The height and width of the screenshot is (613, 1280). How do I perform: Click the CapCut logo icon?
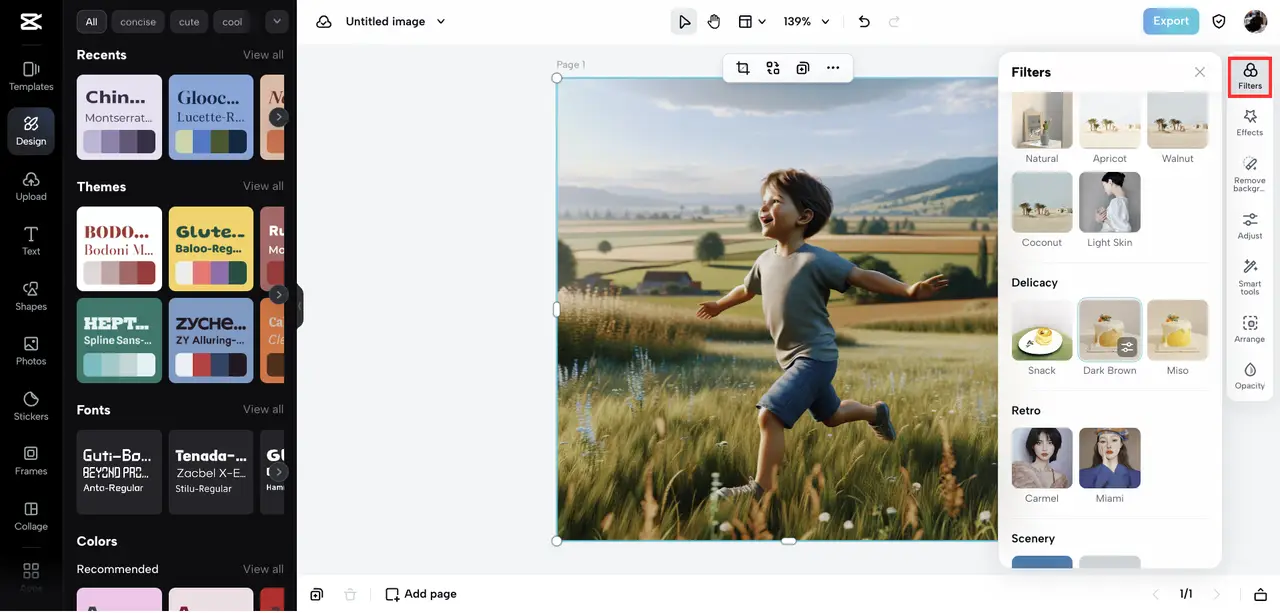pos(31,21)
